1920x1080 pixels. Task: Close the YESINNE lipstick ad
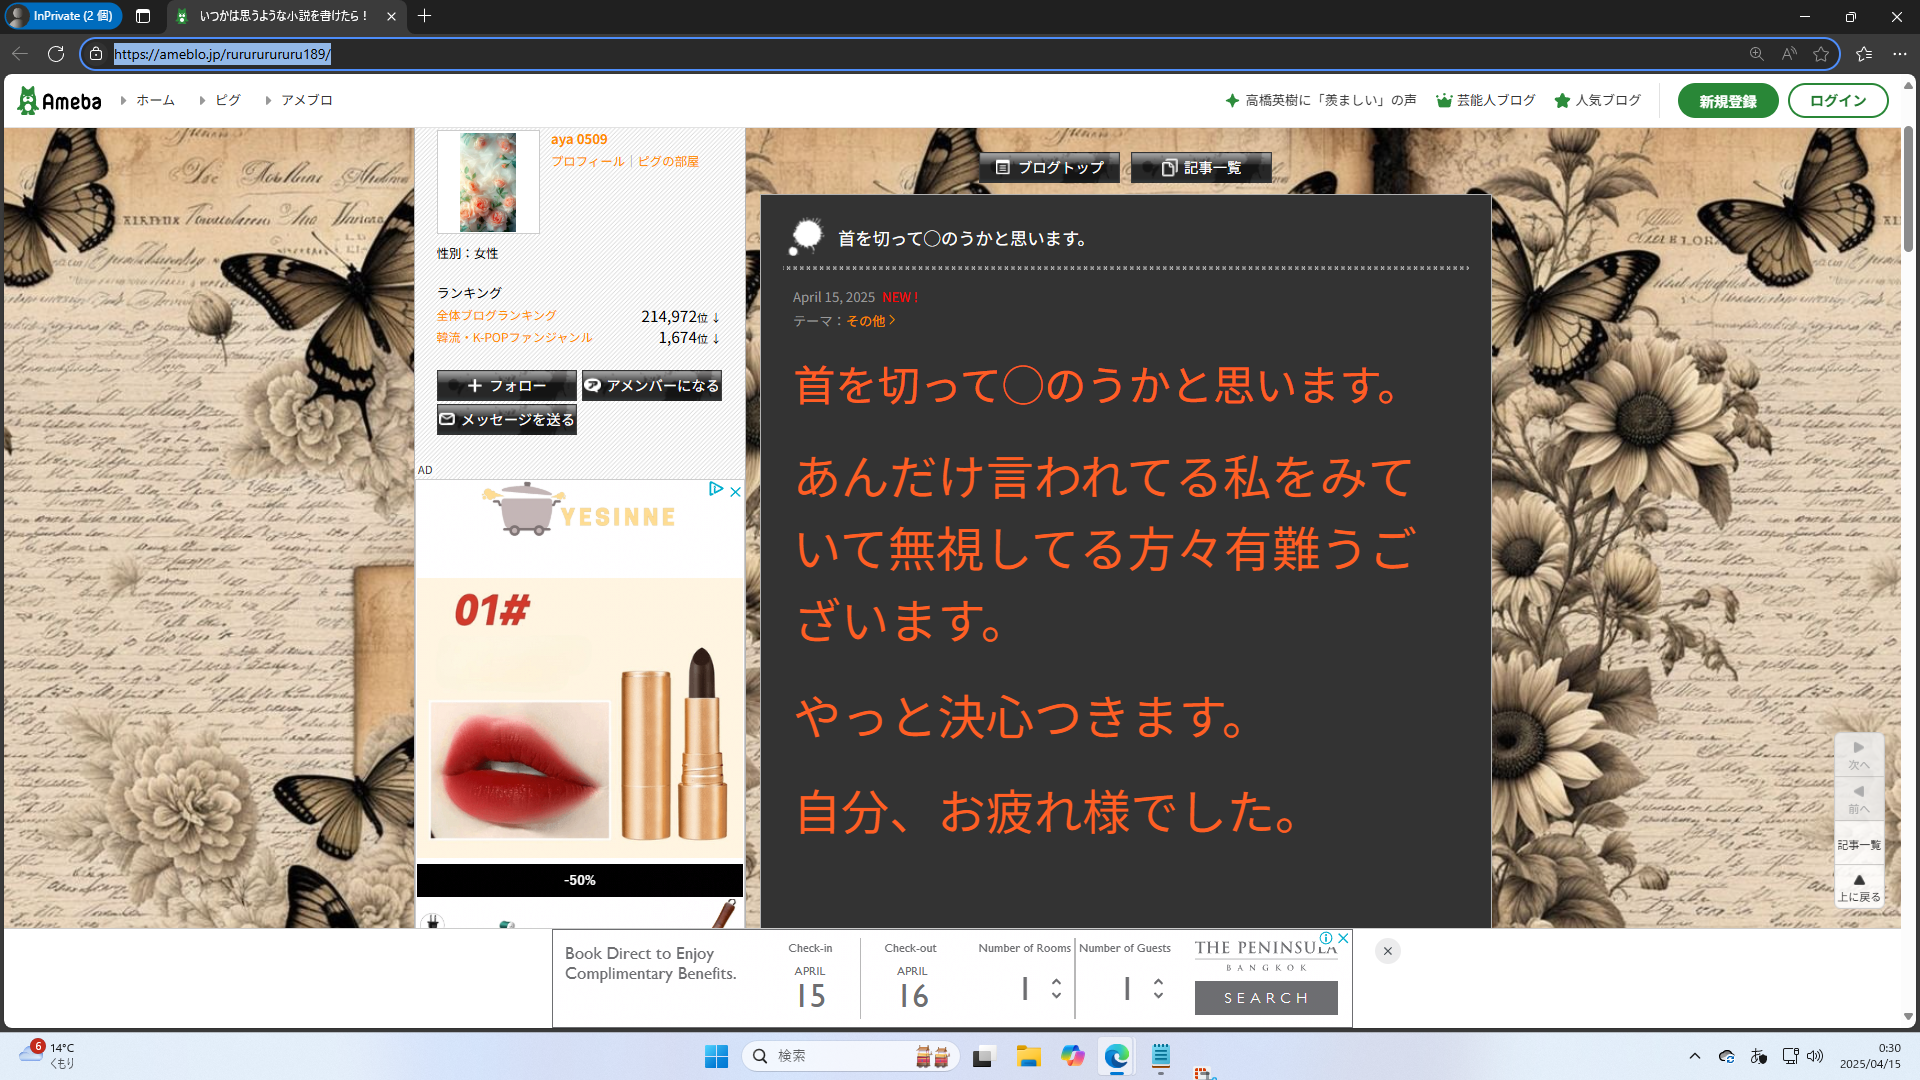(x=735, y=491)
